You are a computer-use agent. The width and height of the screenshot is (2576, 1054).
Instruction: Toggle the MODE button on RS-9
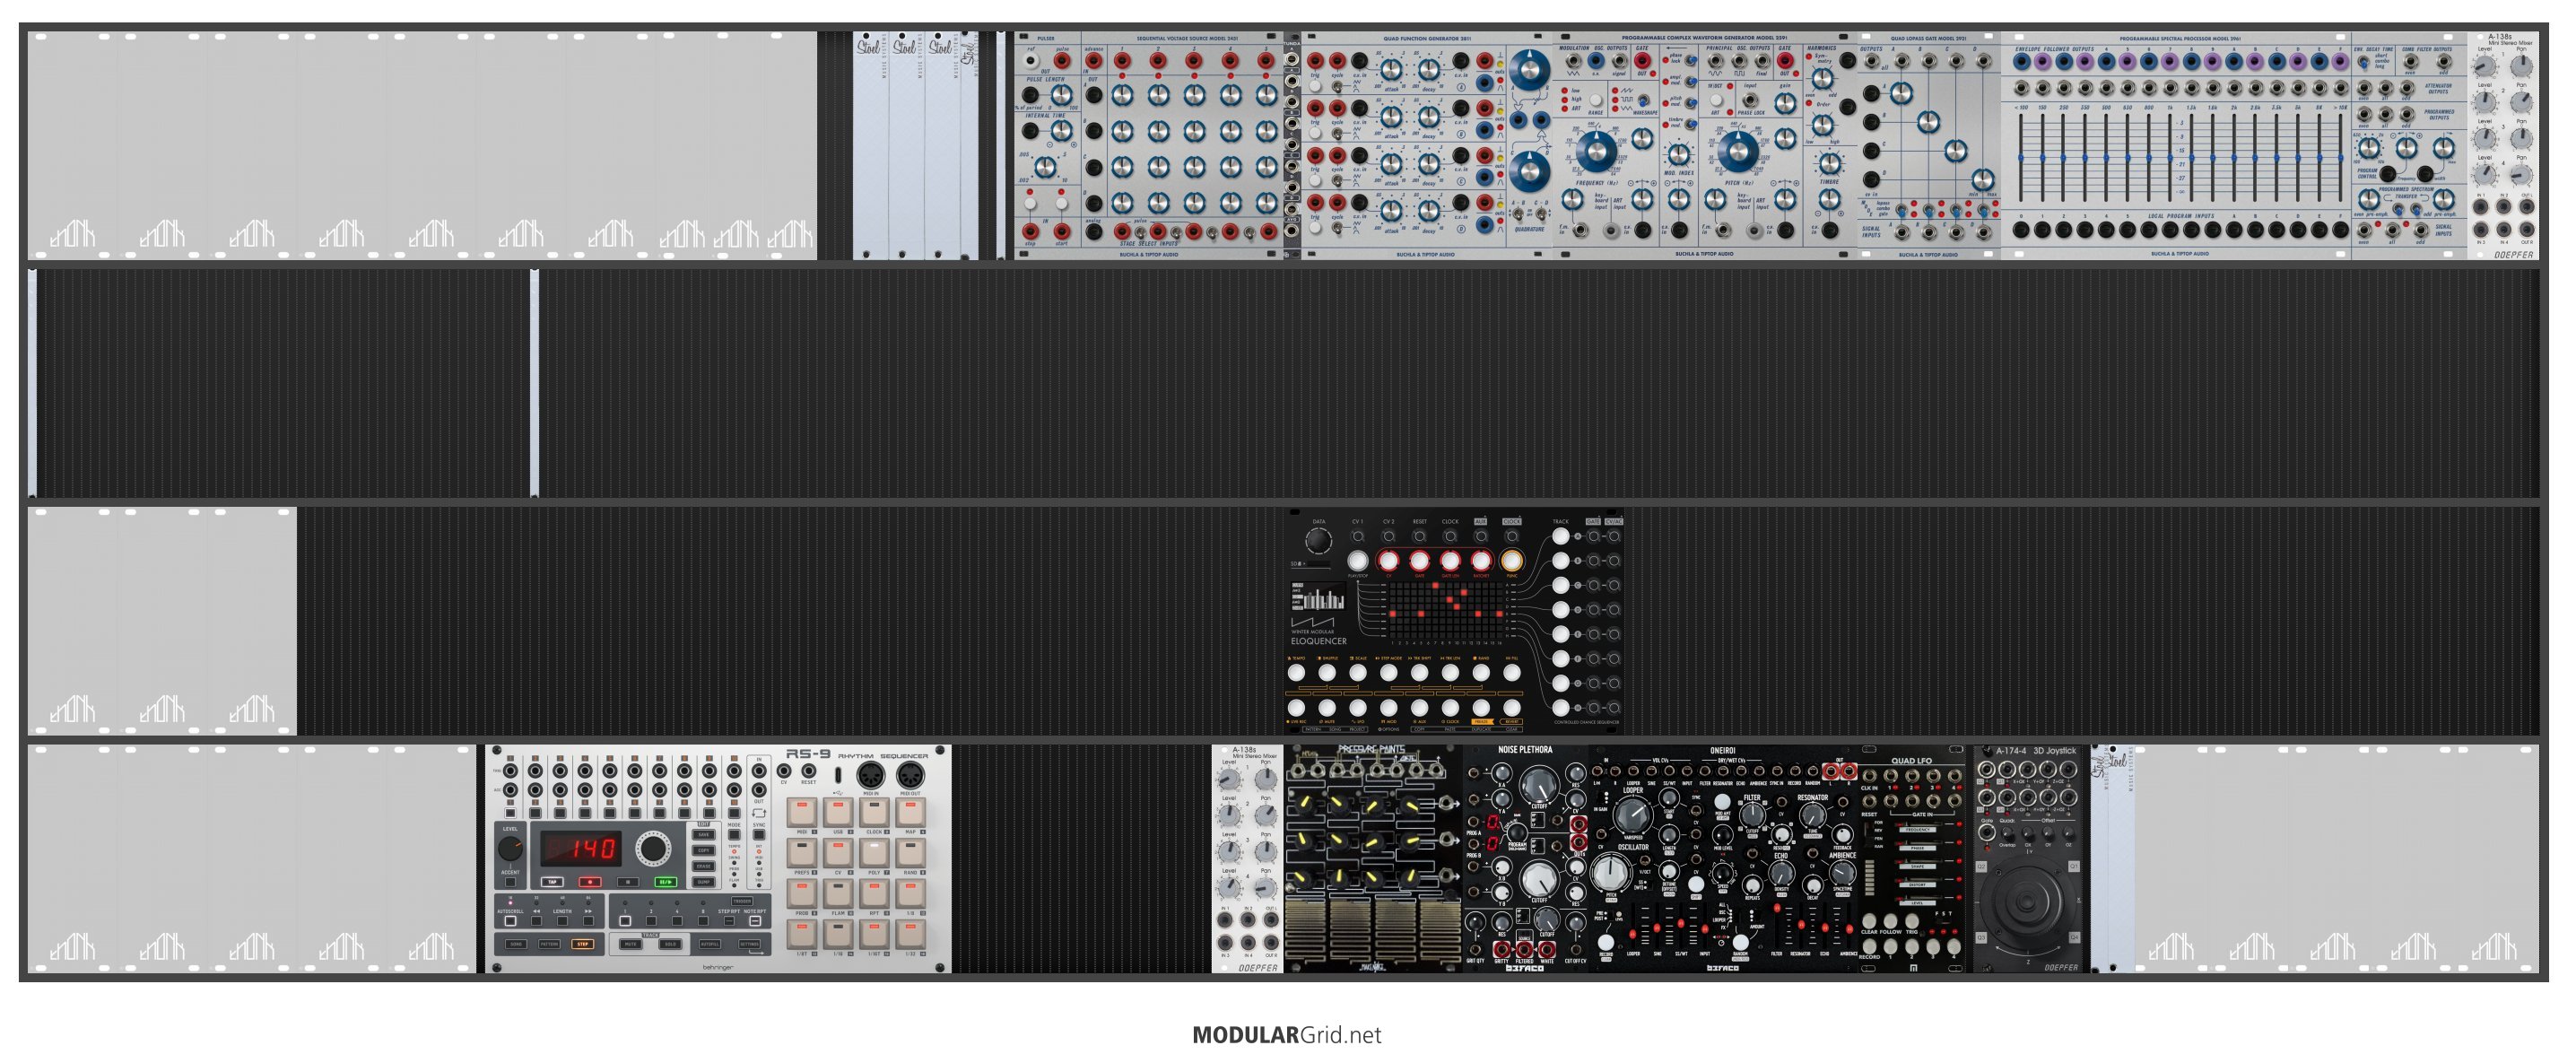pos(734,834)
